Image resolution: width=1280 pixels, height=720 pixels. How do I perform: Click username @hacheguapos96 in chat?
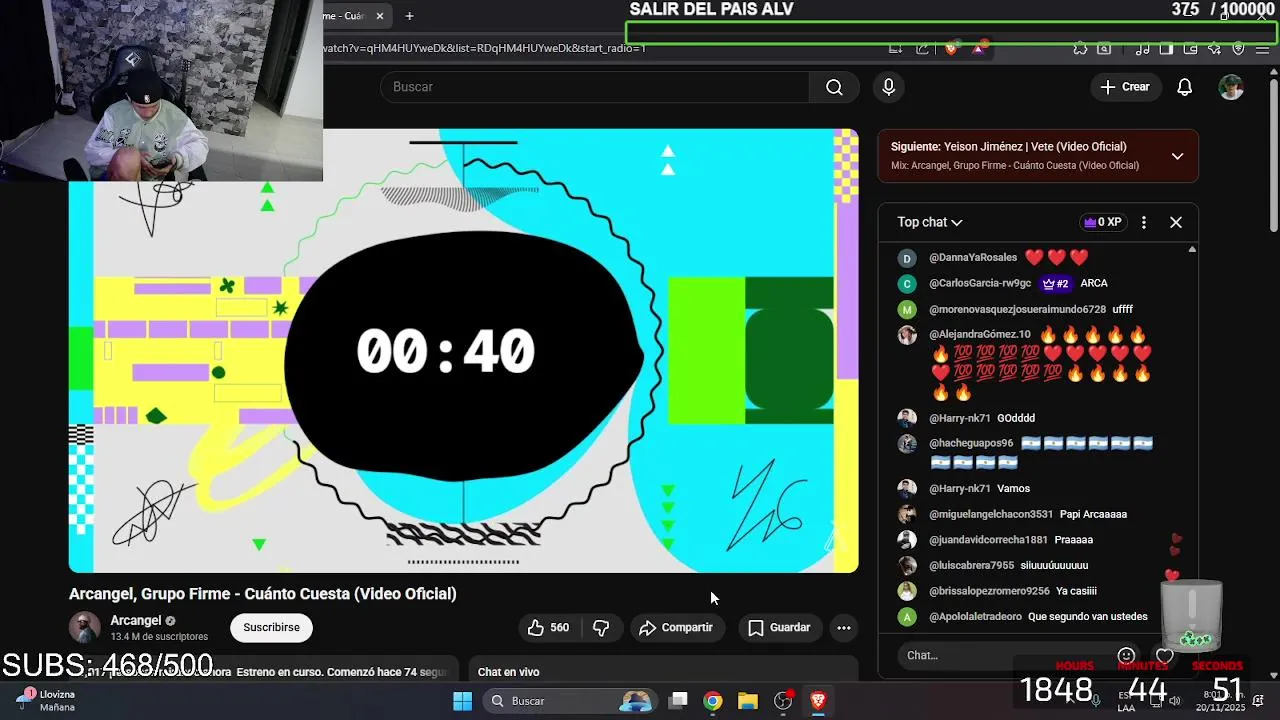click(x=971, y=443)
